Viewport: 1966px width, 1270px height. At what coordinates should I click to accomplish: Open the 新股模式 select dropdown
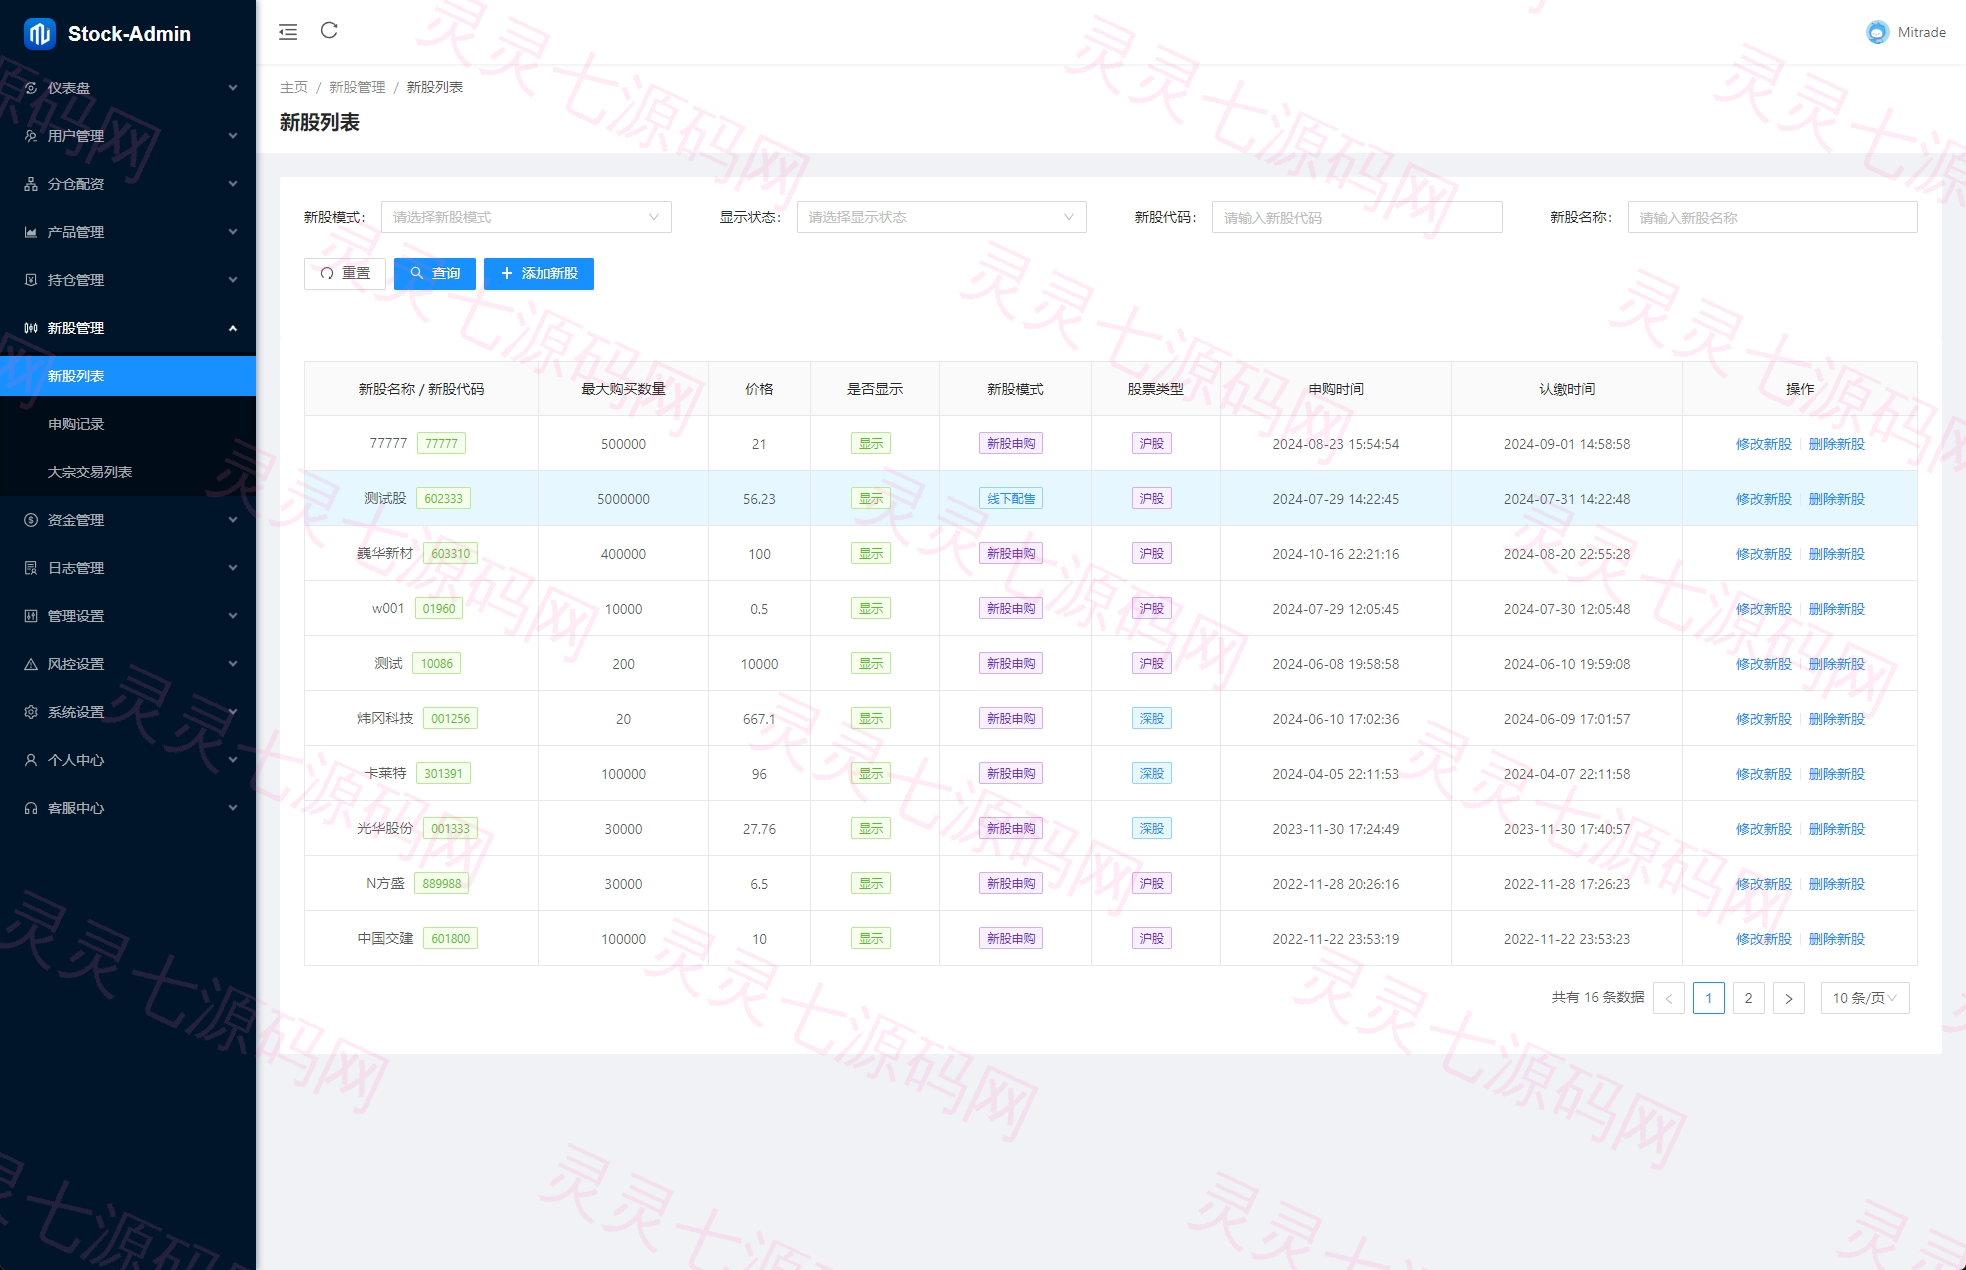coord(526,217)
